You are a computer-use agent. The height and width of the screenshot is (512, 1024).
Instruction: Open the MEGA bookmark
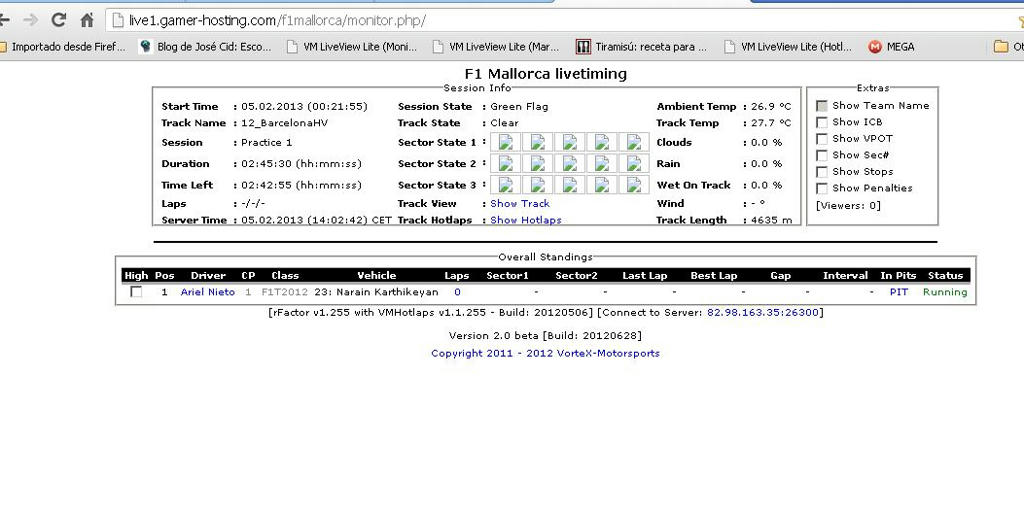coord(891,47)
